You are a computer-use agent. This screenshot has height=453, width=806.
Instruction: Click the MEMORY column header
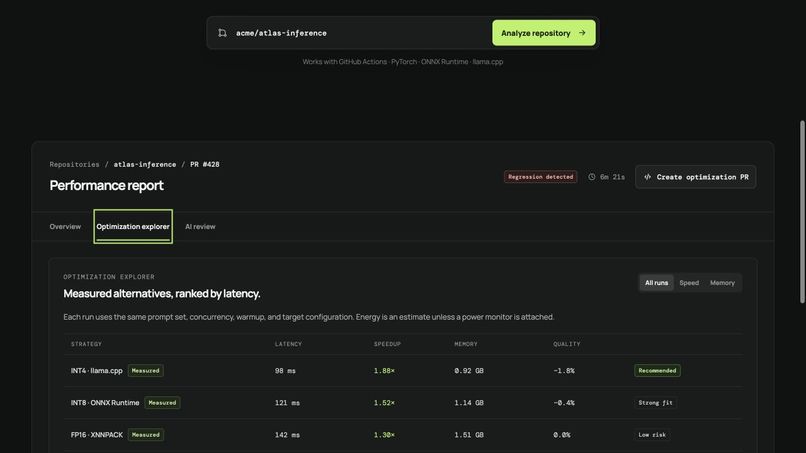pyautogui.click(x=466, y=344)
